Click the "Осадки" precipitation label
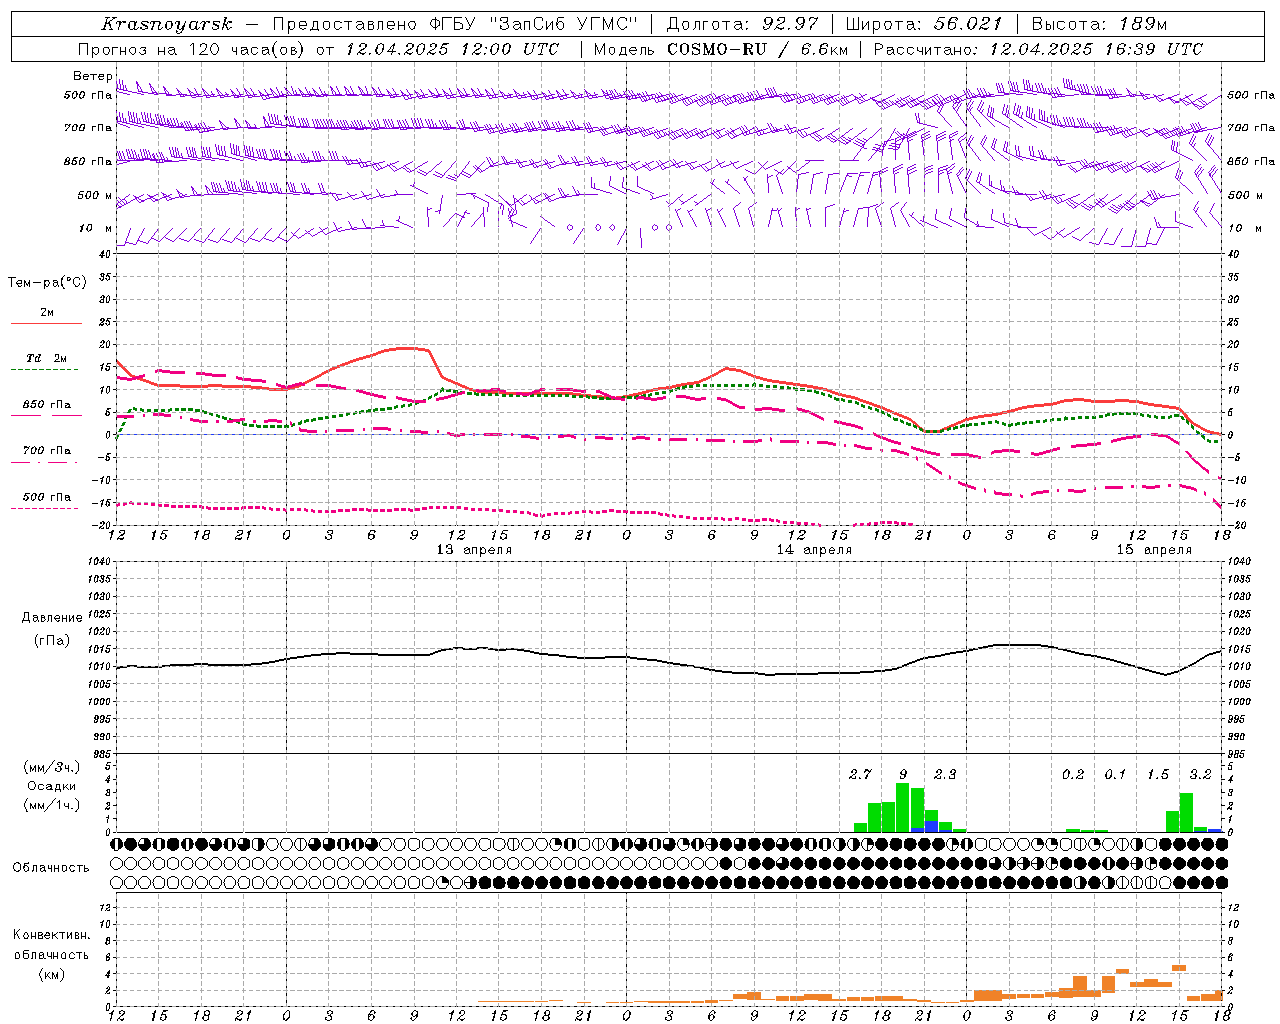The image size is (1280, 1024). 51,786
